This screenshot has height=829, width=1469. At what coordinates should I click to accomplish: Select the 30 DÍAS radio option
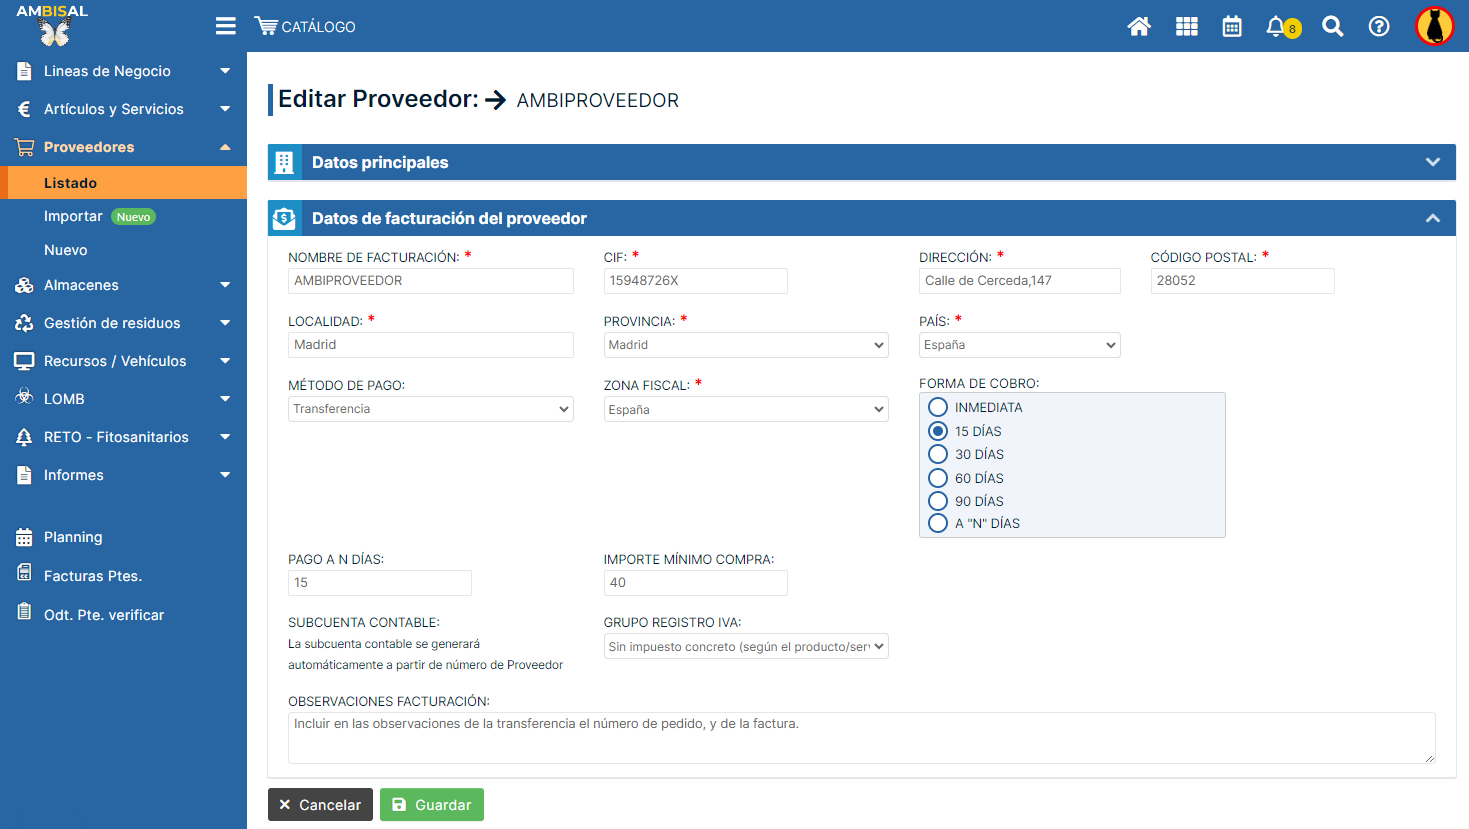point(938,454)
